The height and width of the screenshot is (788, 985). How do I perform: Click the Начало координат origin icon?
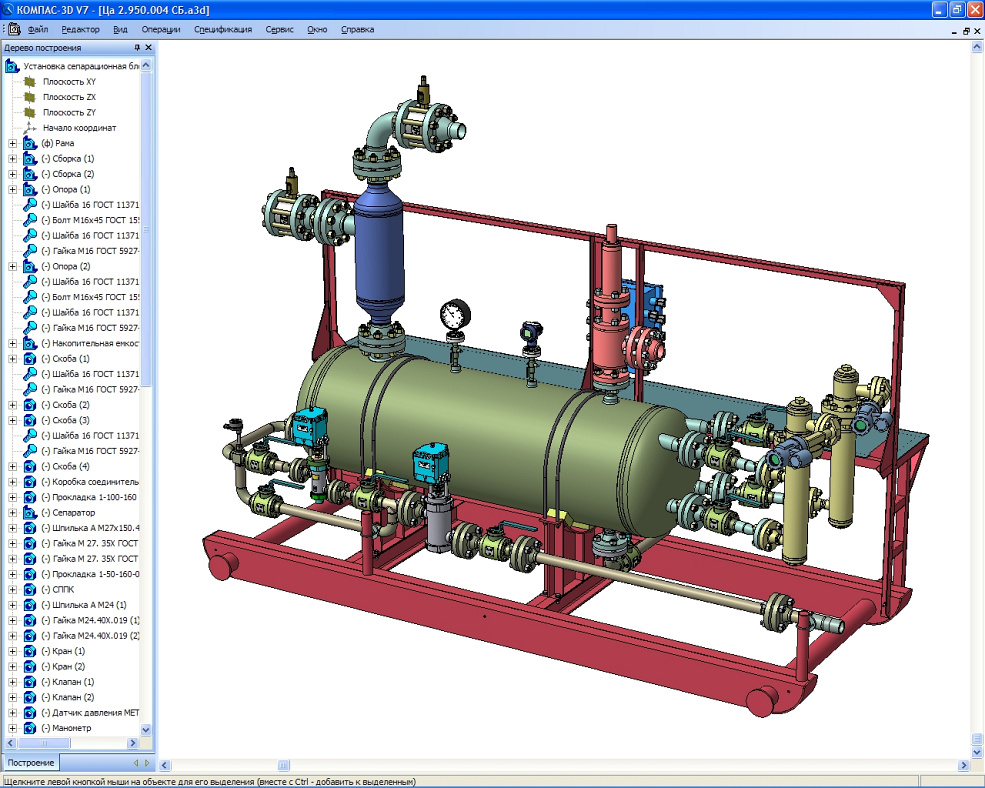[x=30, y=128]
